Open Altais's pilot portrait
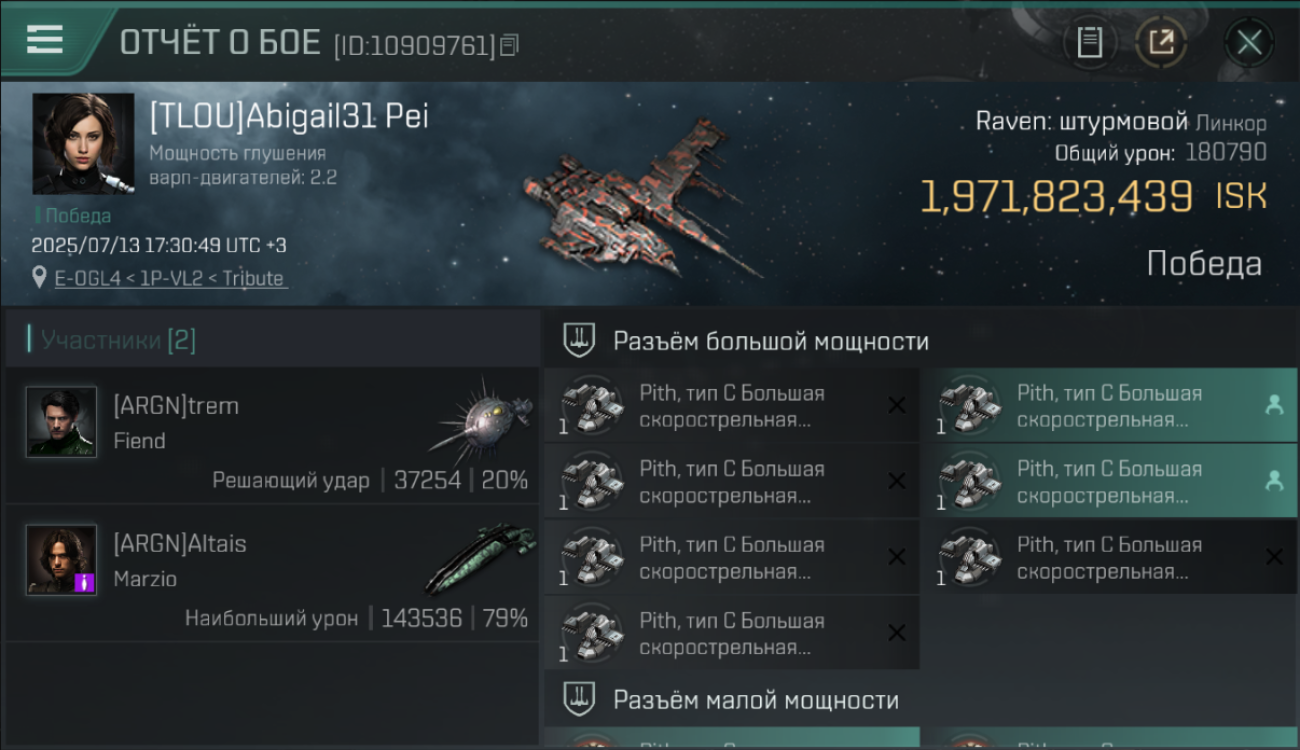 [61, 559]
